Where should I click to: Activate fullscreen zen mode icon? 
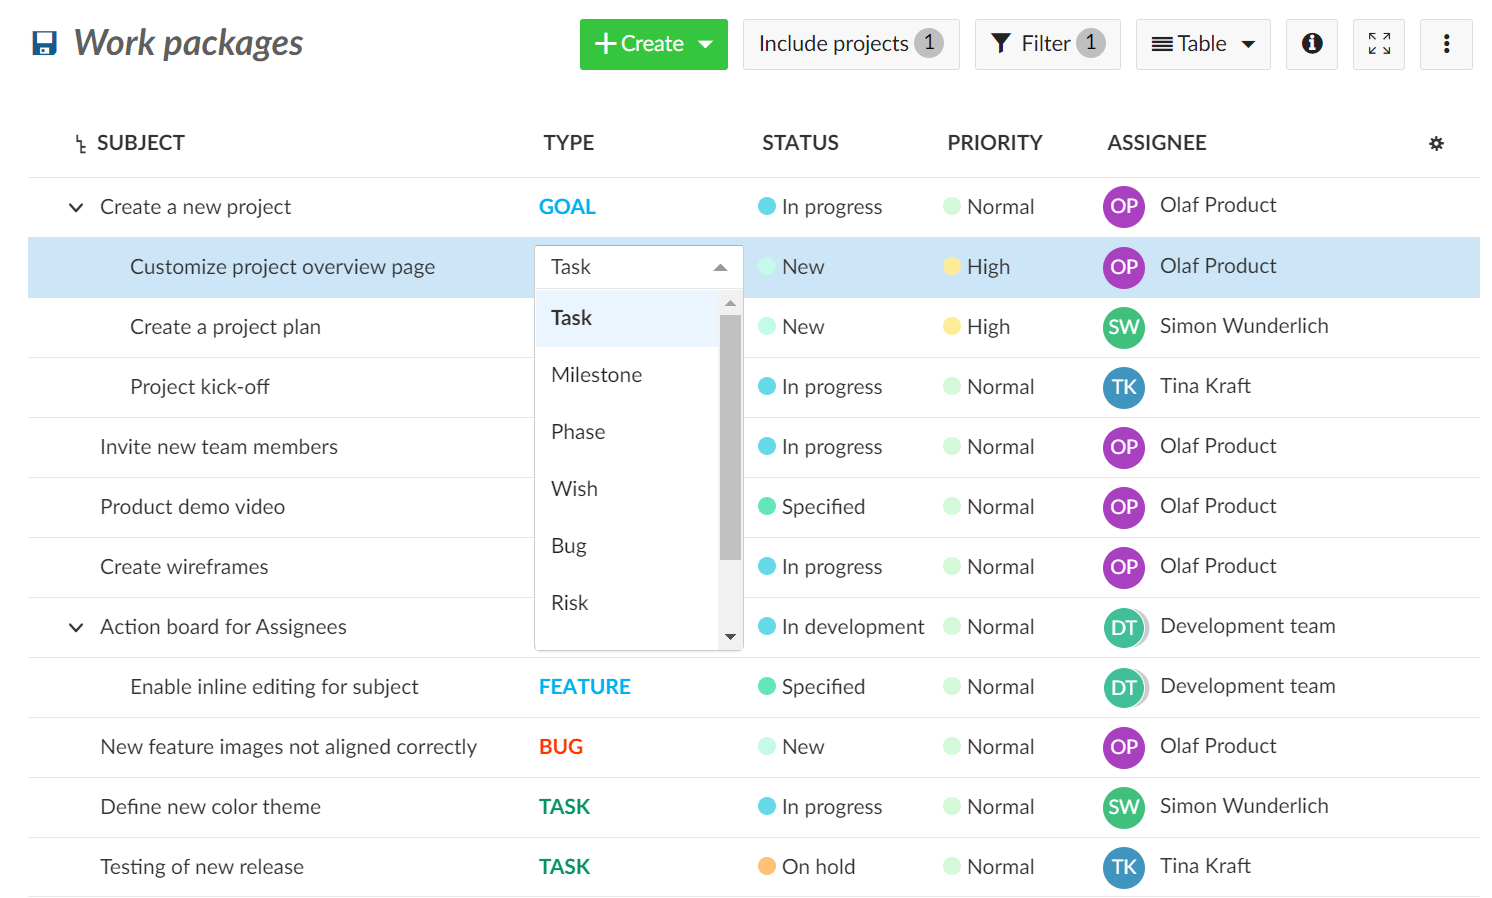tap(1378, 44)
